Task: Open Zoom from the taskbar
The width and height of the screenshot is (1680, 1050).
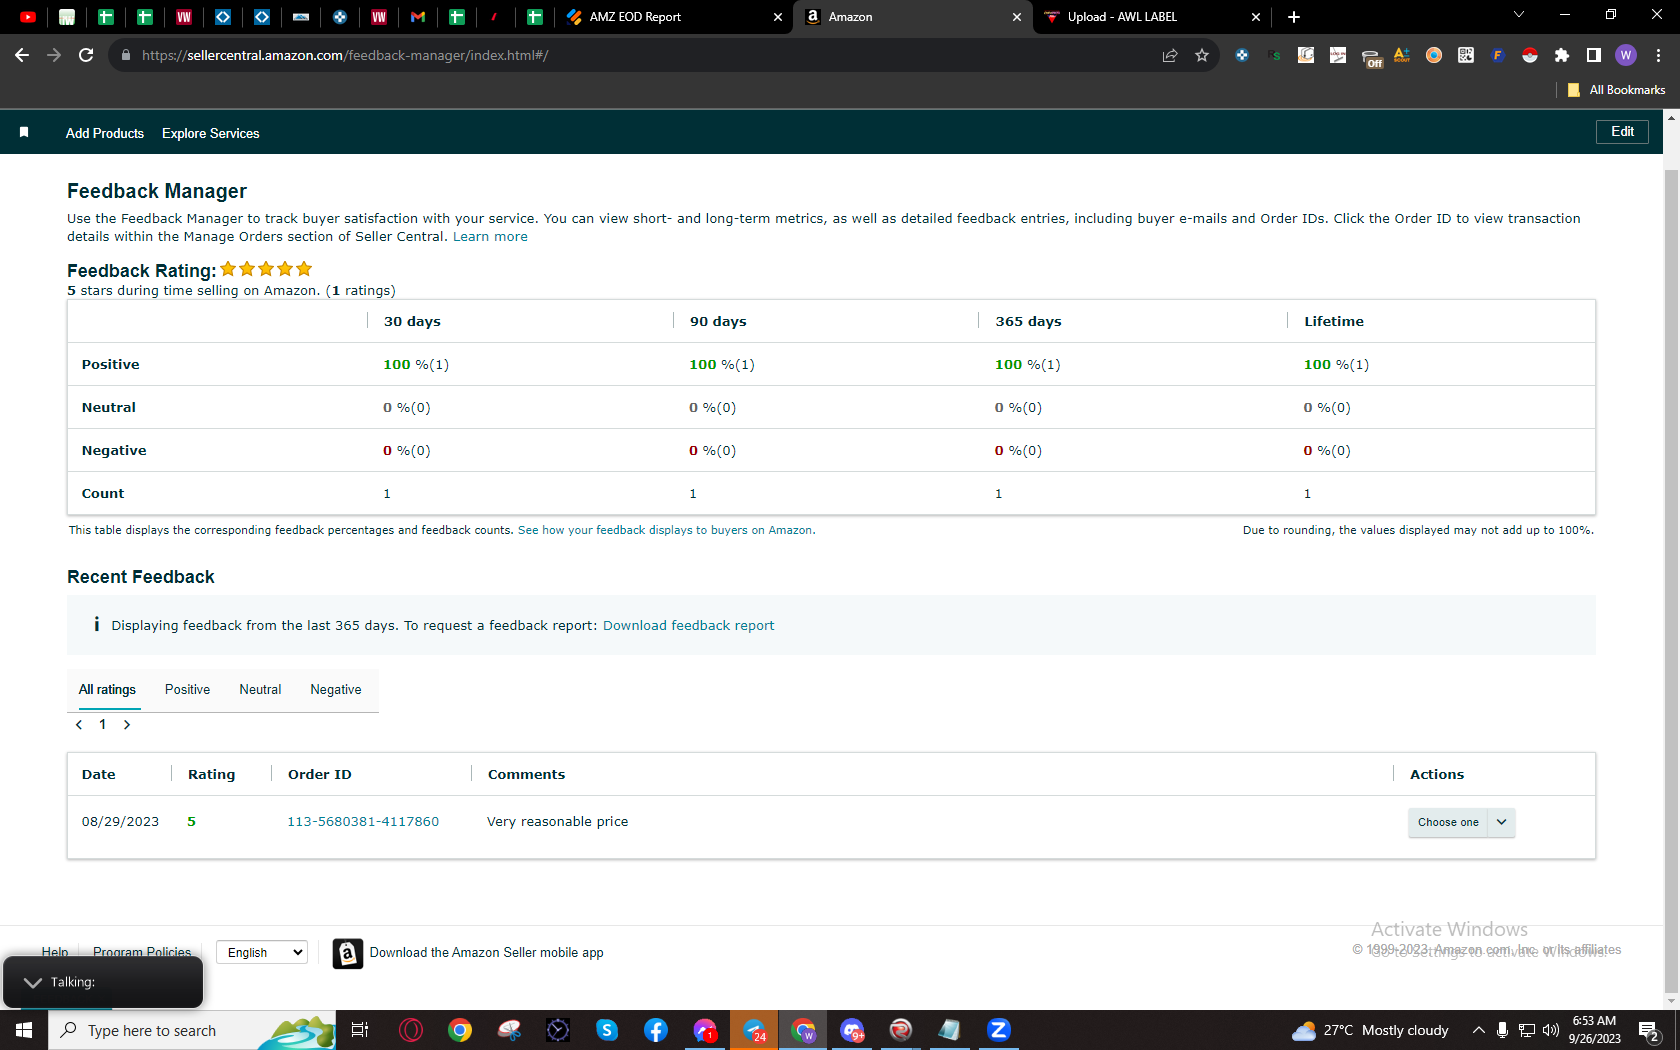Action: point(999,1030)
